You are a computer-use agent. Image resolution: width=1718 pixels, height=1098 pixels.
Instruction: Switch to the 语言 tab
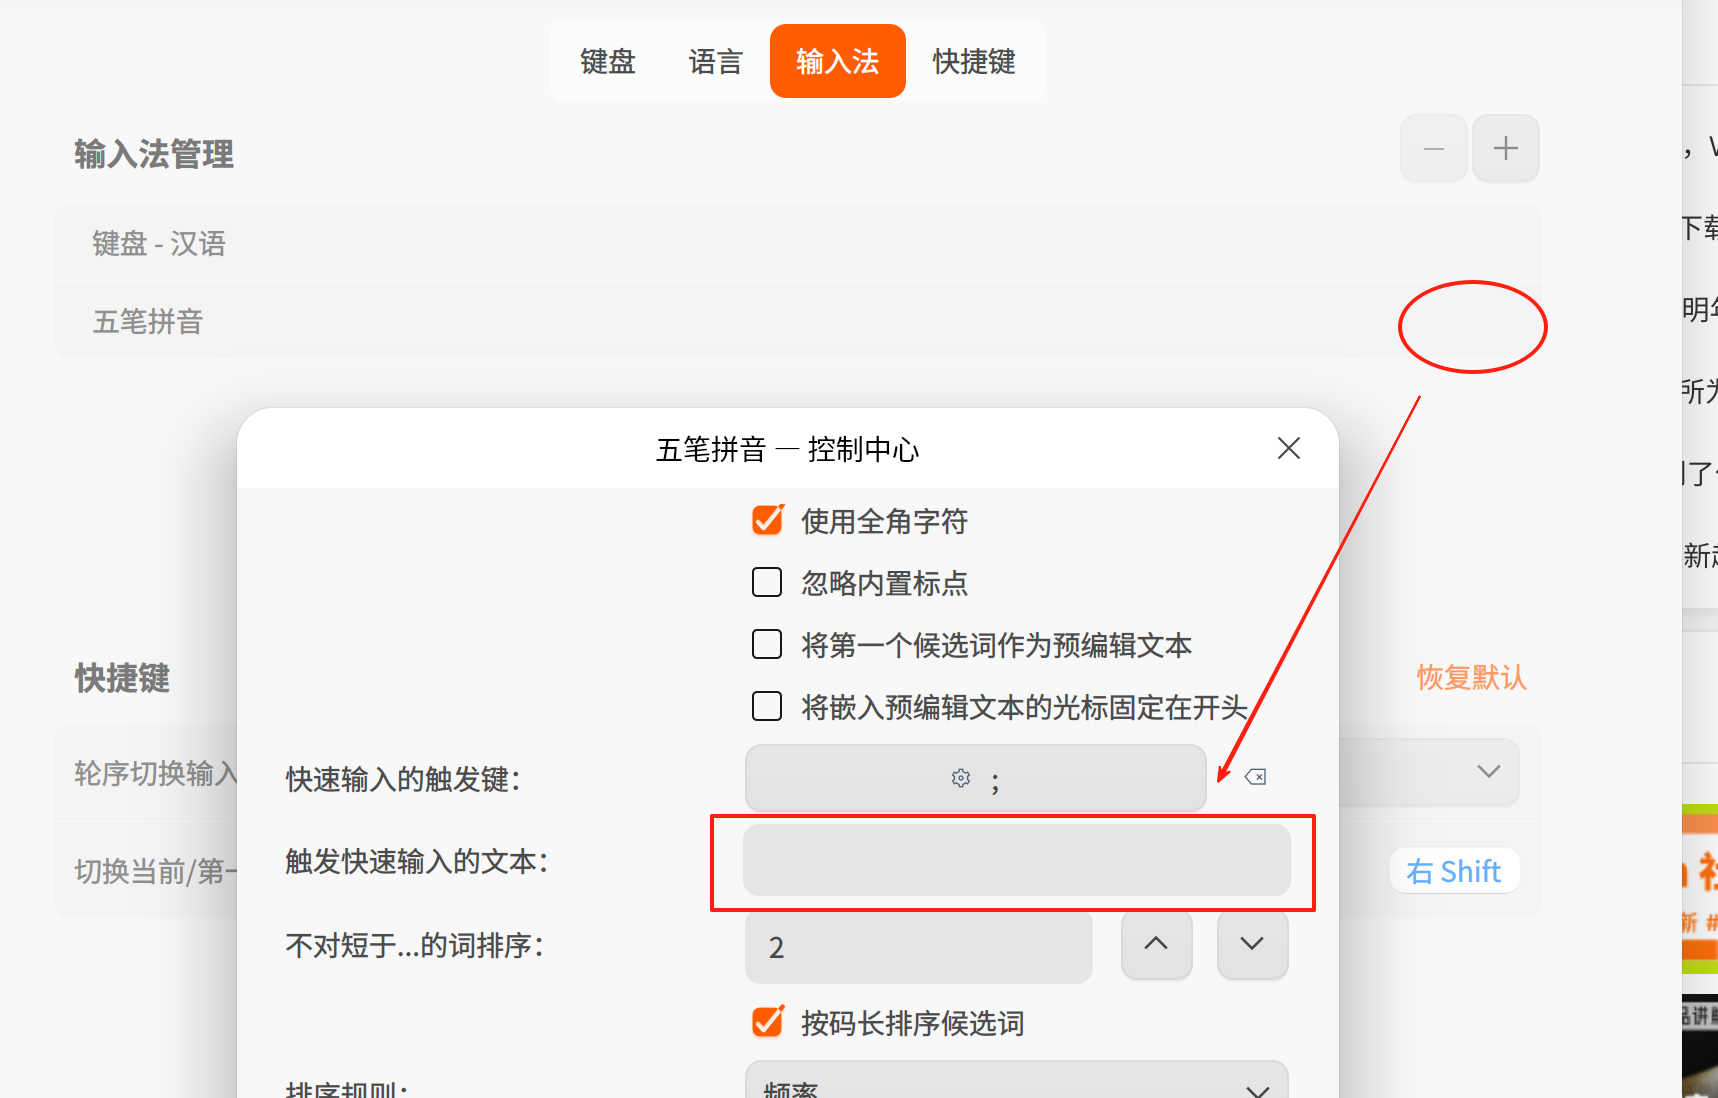point(715,61)
